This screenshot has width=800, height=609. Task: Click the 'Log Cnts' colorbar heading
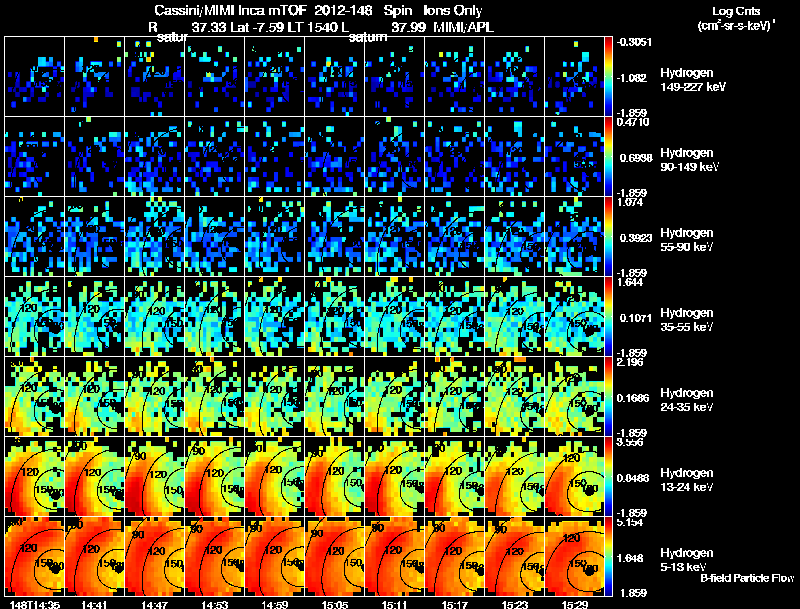736,11
